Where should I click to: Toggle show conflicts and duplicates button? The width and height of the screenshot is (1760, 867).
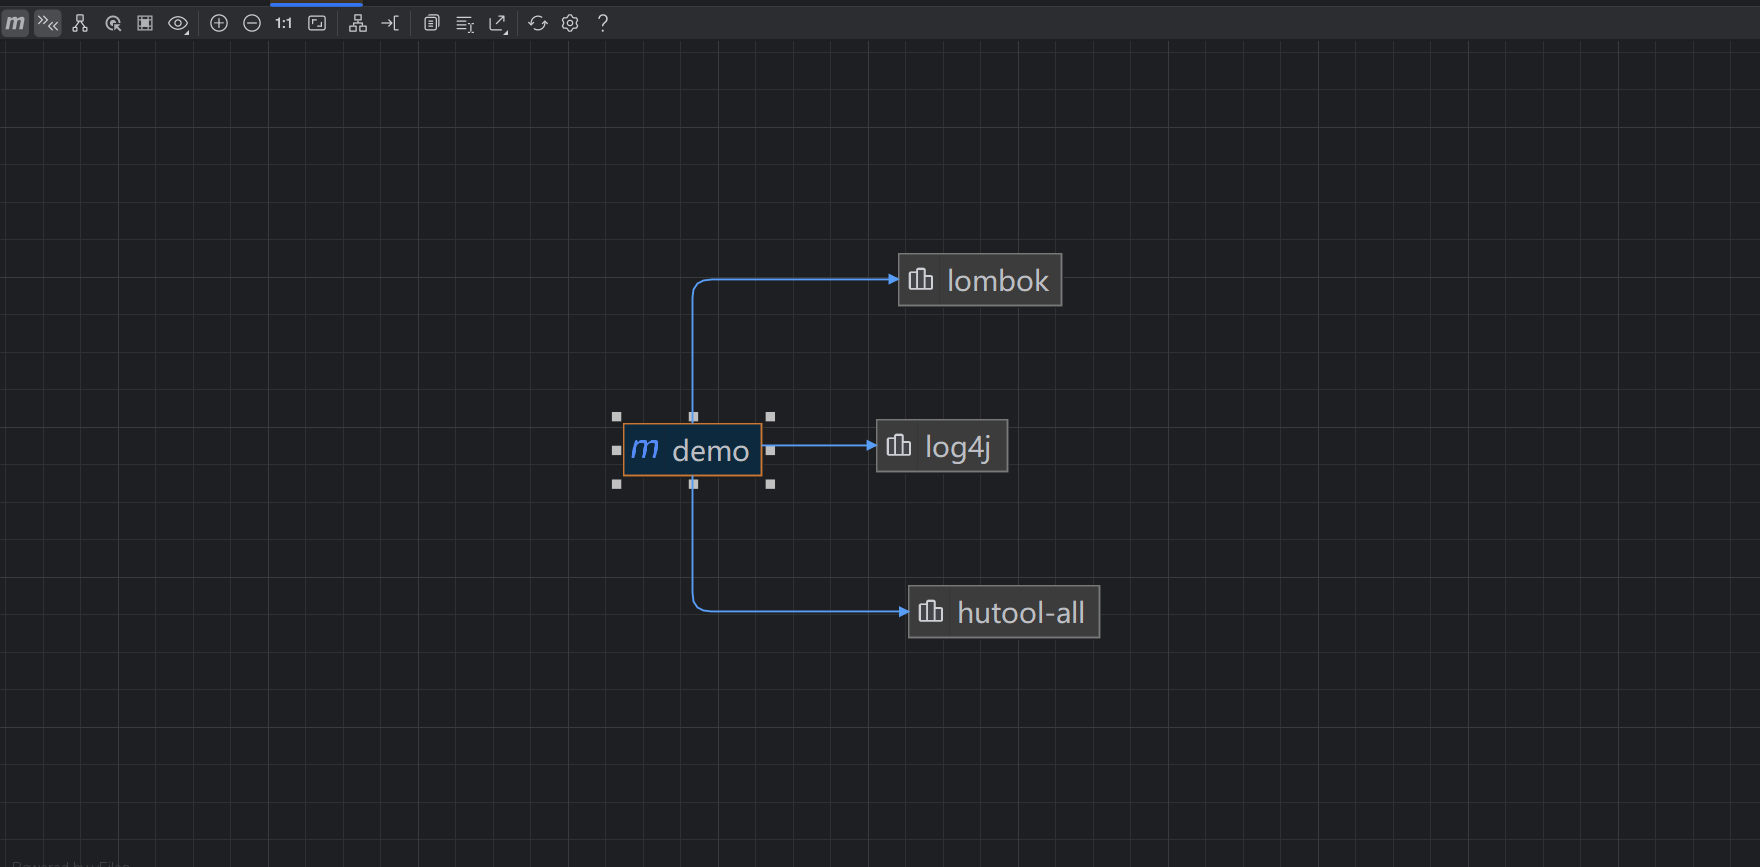tap(48, 23)
